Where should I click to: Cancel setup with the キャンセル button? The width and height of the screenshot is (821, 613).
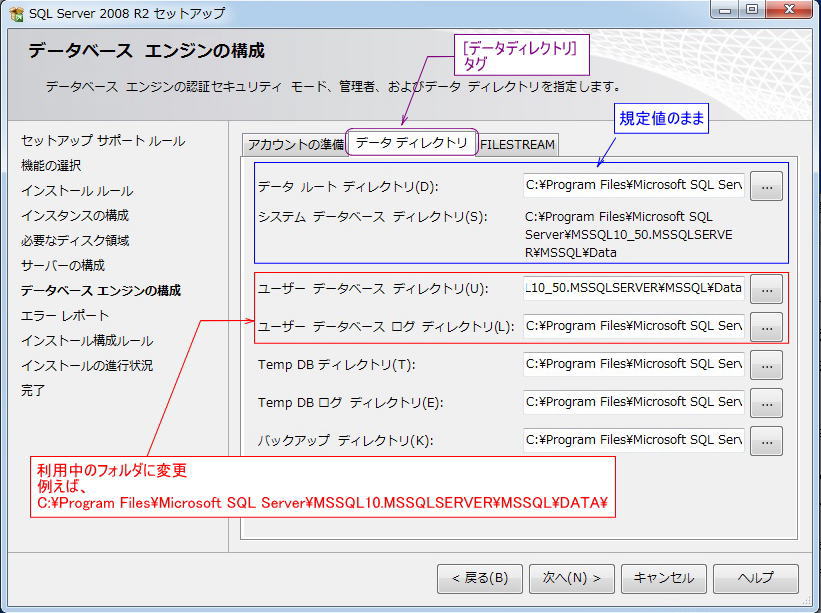pos(663,578)
